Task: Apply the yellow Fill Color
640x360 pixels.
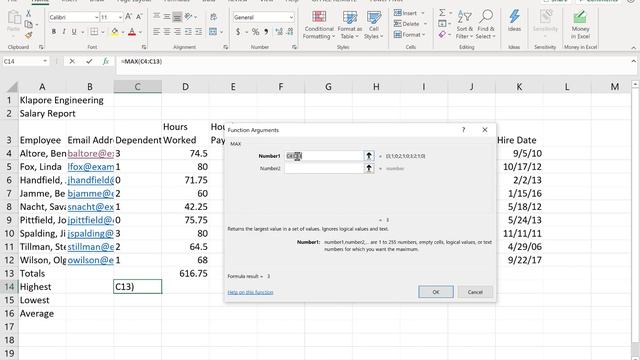Action: point(115,31)
